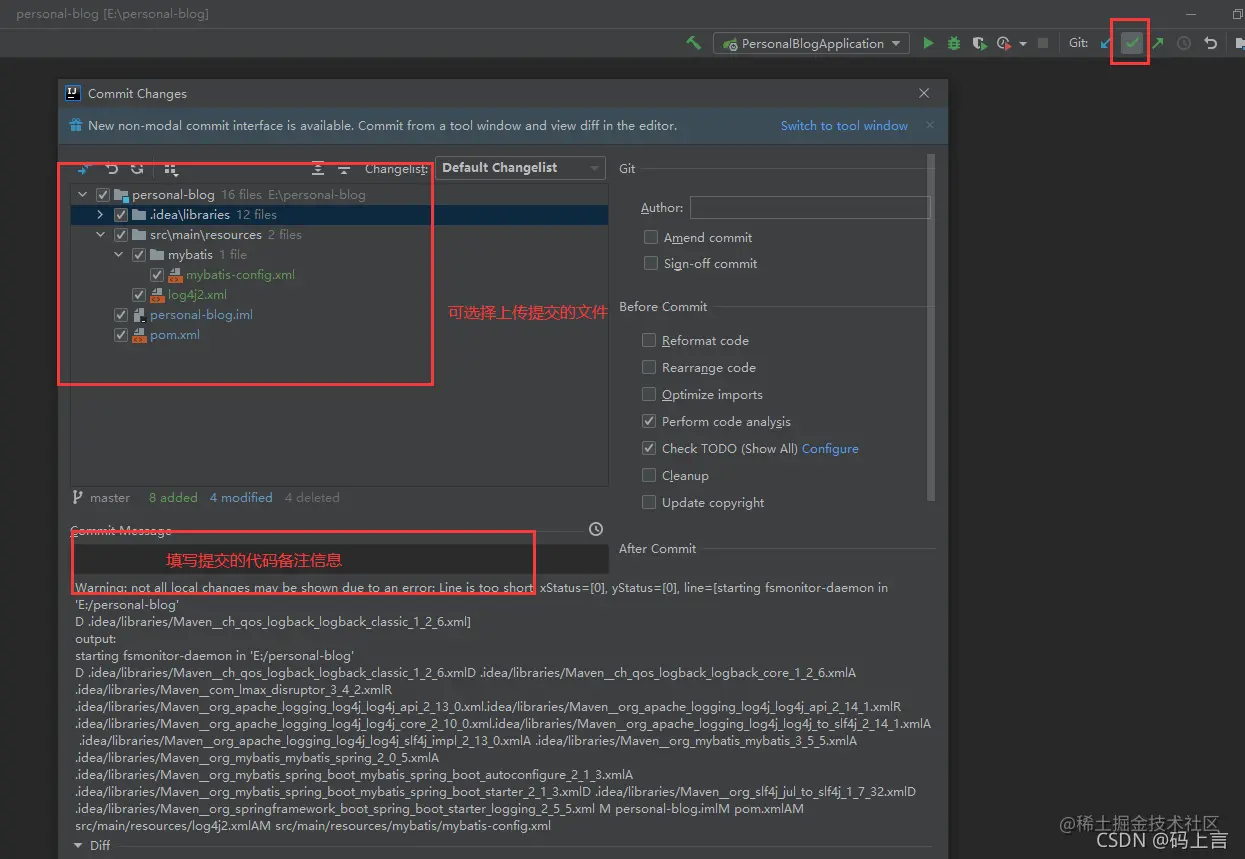
Task: Expand the .idea\libraries folder node
Action: coord(100,215)
